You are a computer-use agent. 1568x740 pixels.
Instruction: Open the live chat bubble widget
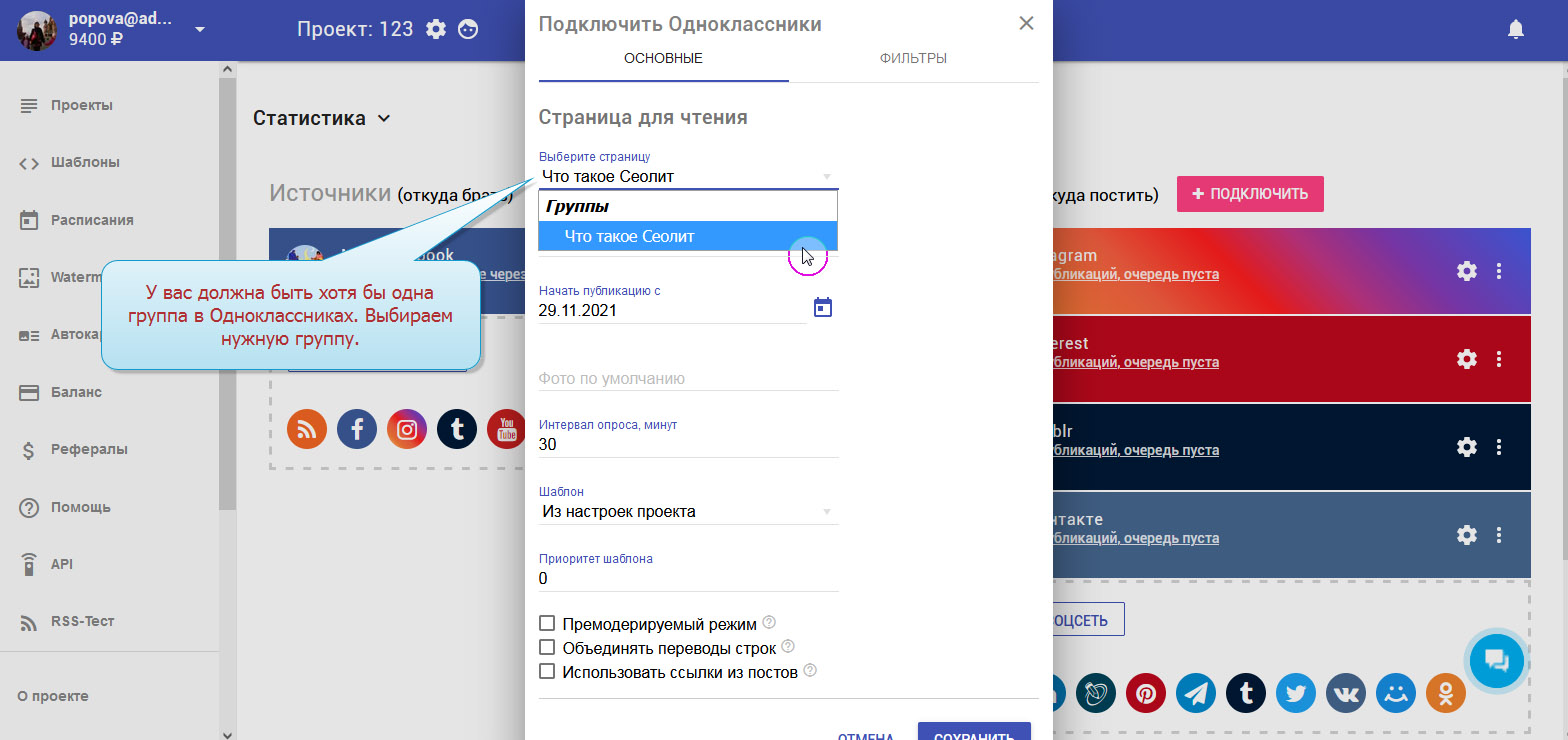(1496, 659)
